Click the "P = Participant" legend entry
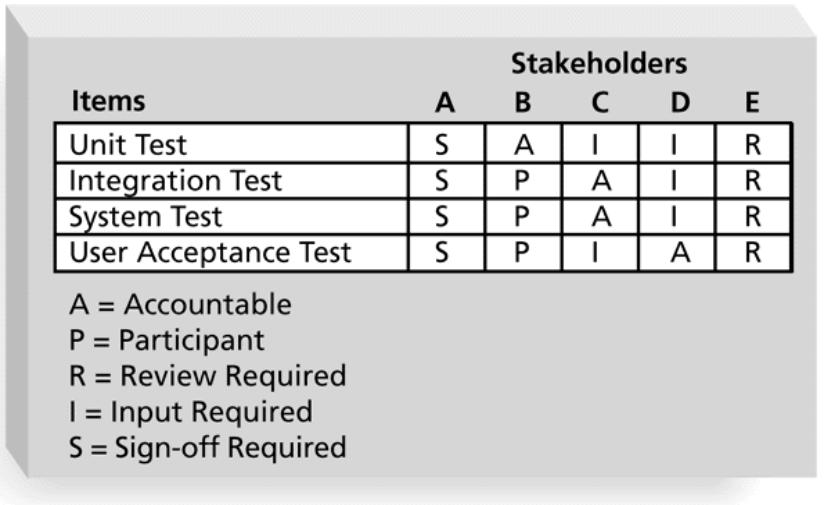Viewport: 824px width, 505px height. tap(167, 340)
